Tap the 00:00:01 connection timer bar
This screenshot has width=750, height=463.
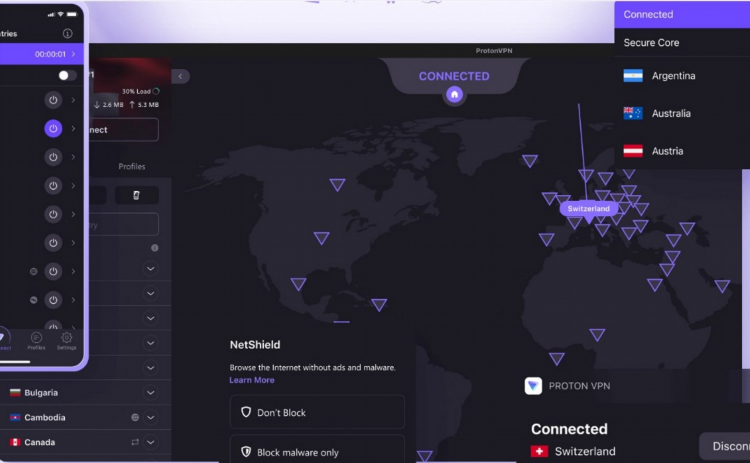click(42, 54)
